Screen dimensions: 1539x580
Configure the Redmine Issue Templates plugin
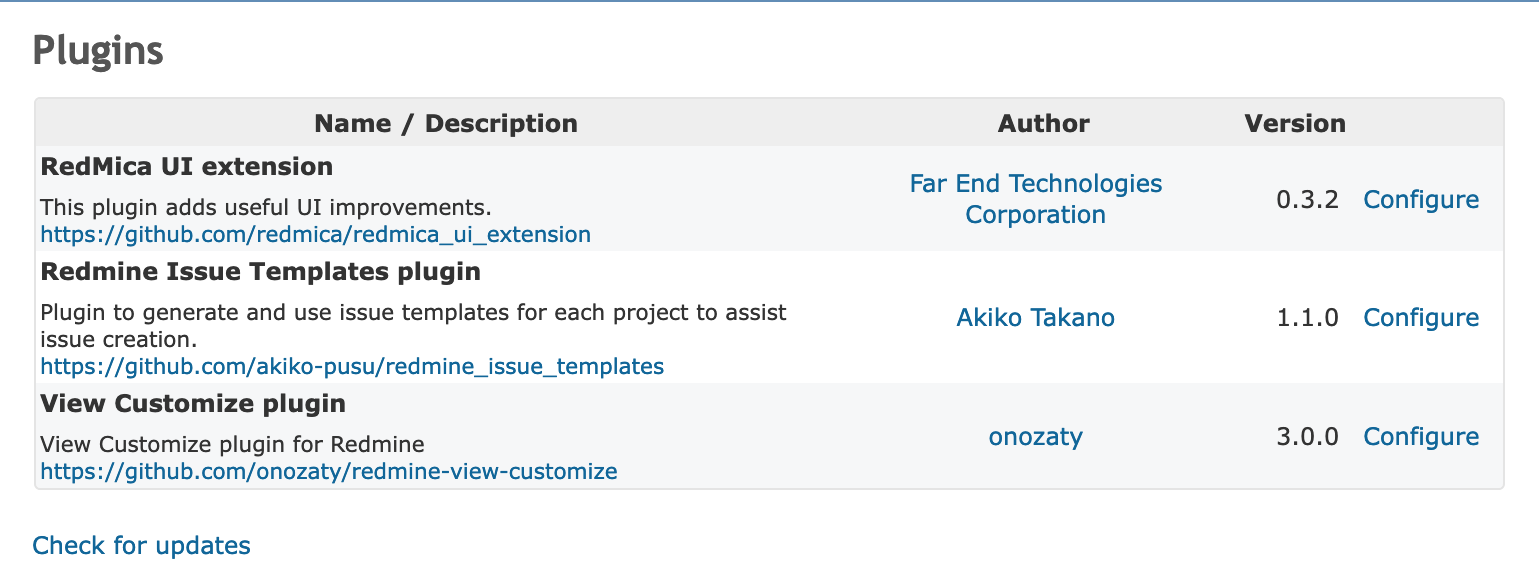1421,318
